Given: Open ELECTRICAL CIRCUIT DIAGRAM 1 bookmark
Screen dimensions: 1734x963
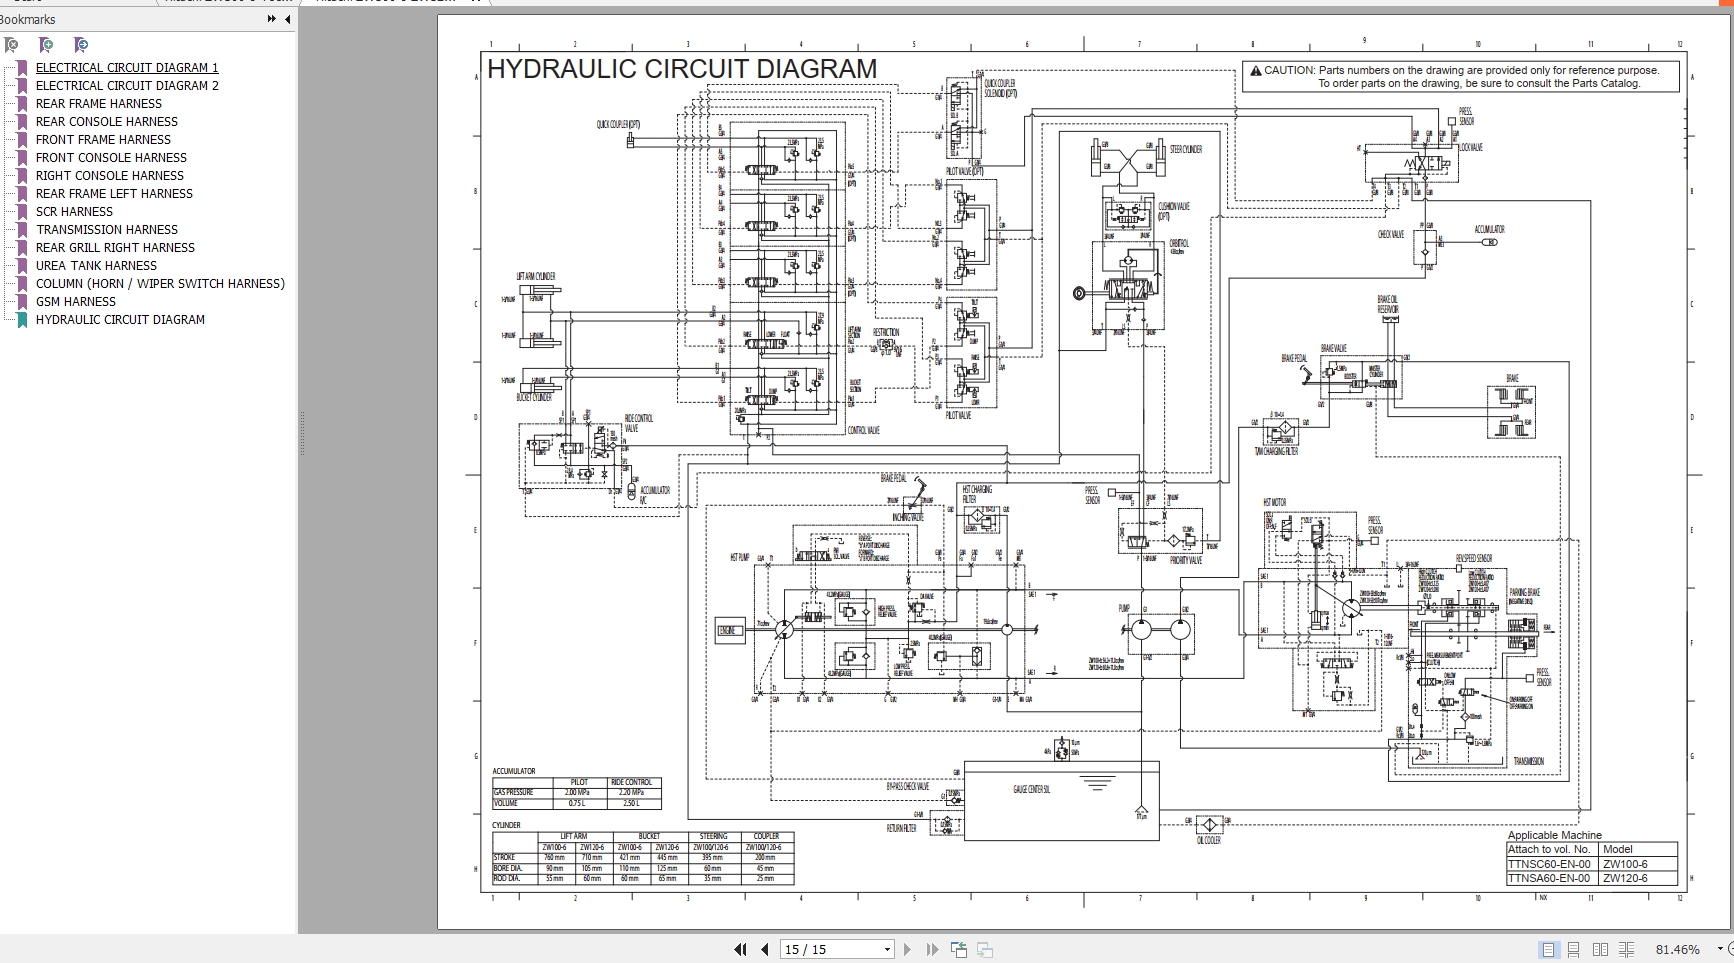Looking at the screenshot, I should pos(127,67).
